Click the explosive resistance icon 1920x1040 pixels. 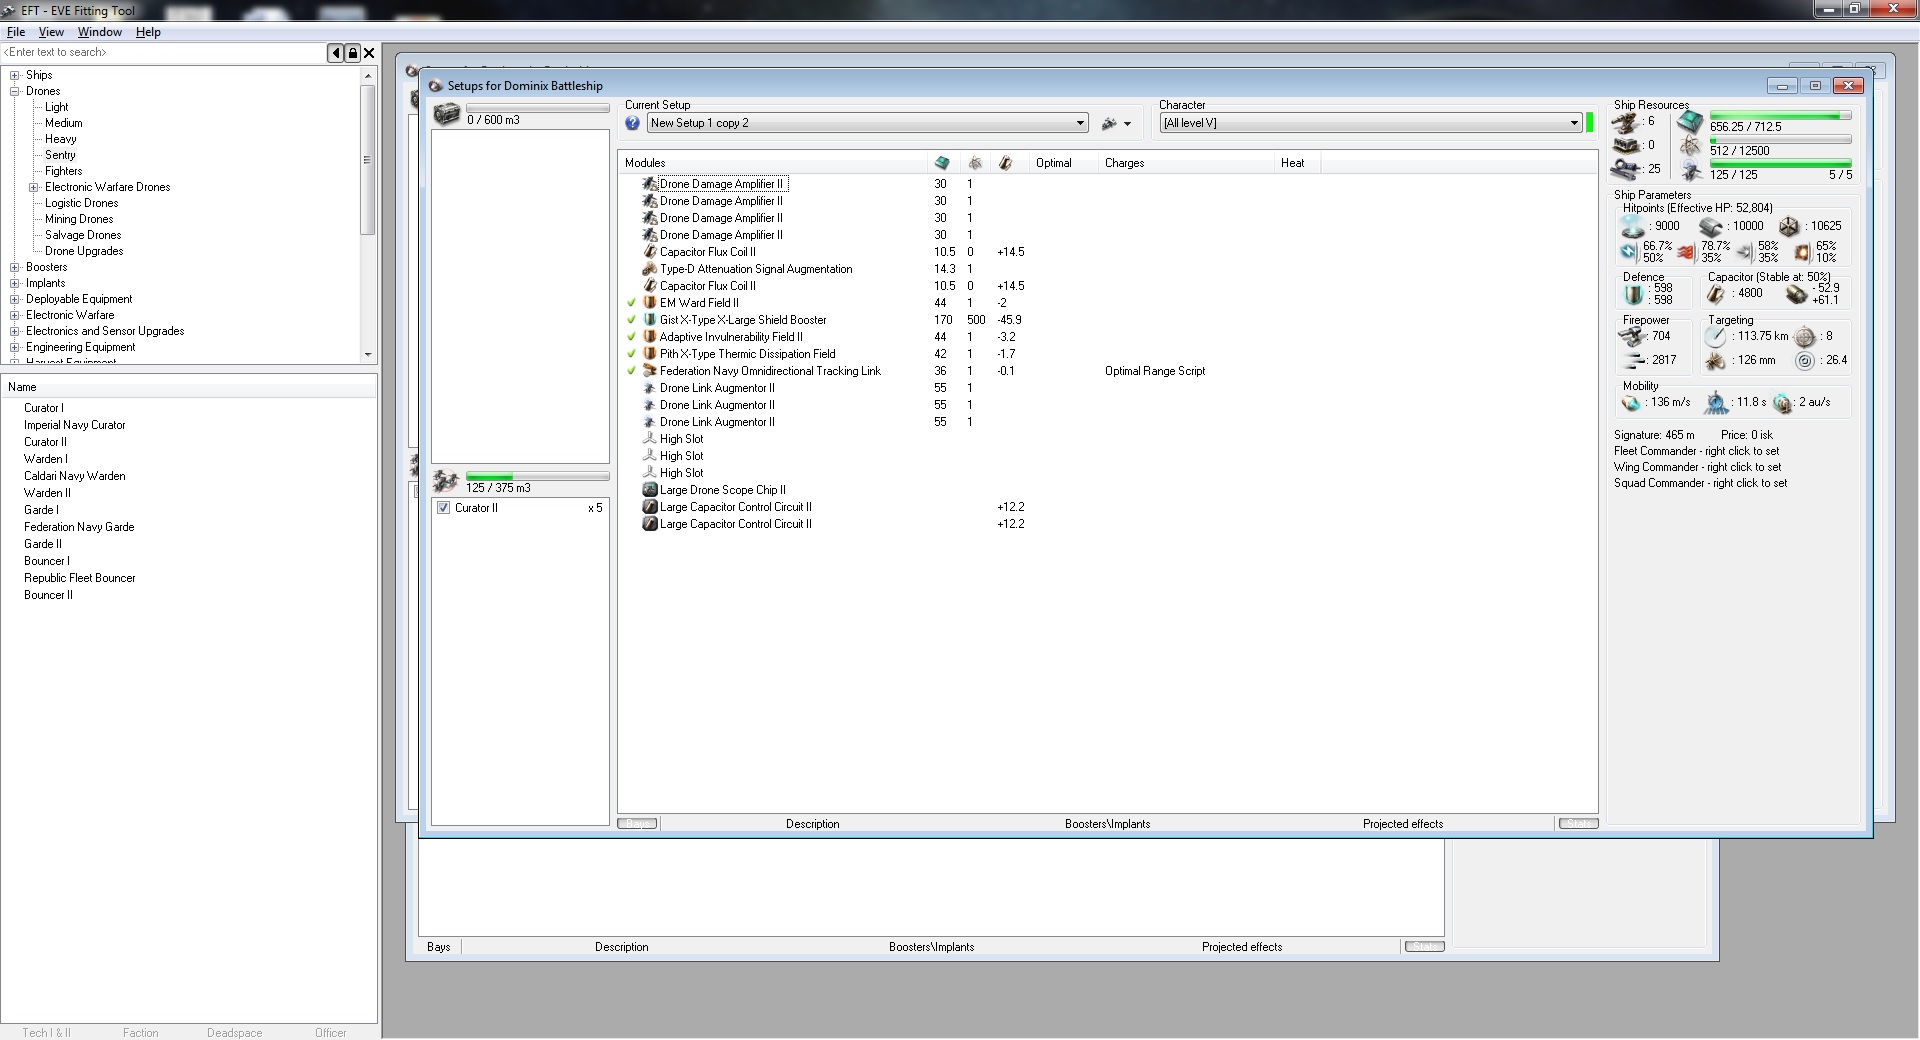[x=1803, y=252]
